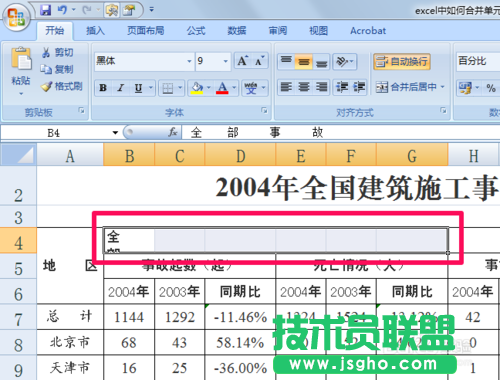
Task: Click the accounting number format icon
Action: [465, 88]
